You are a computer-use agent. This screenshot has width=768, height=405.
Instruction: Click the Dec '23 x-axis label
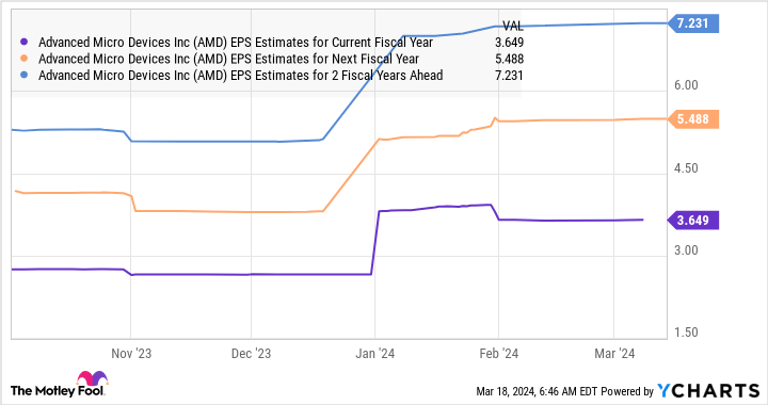click(252, 353)
